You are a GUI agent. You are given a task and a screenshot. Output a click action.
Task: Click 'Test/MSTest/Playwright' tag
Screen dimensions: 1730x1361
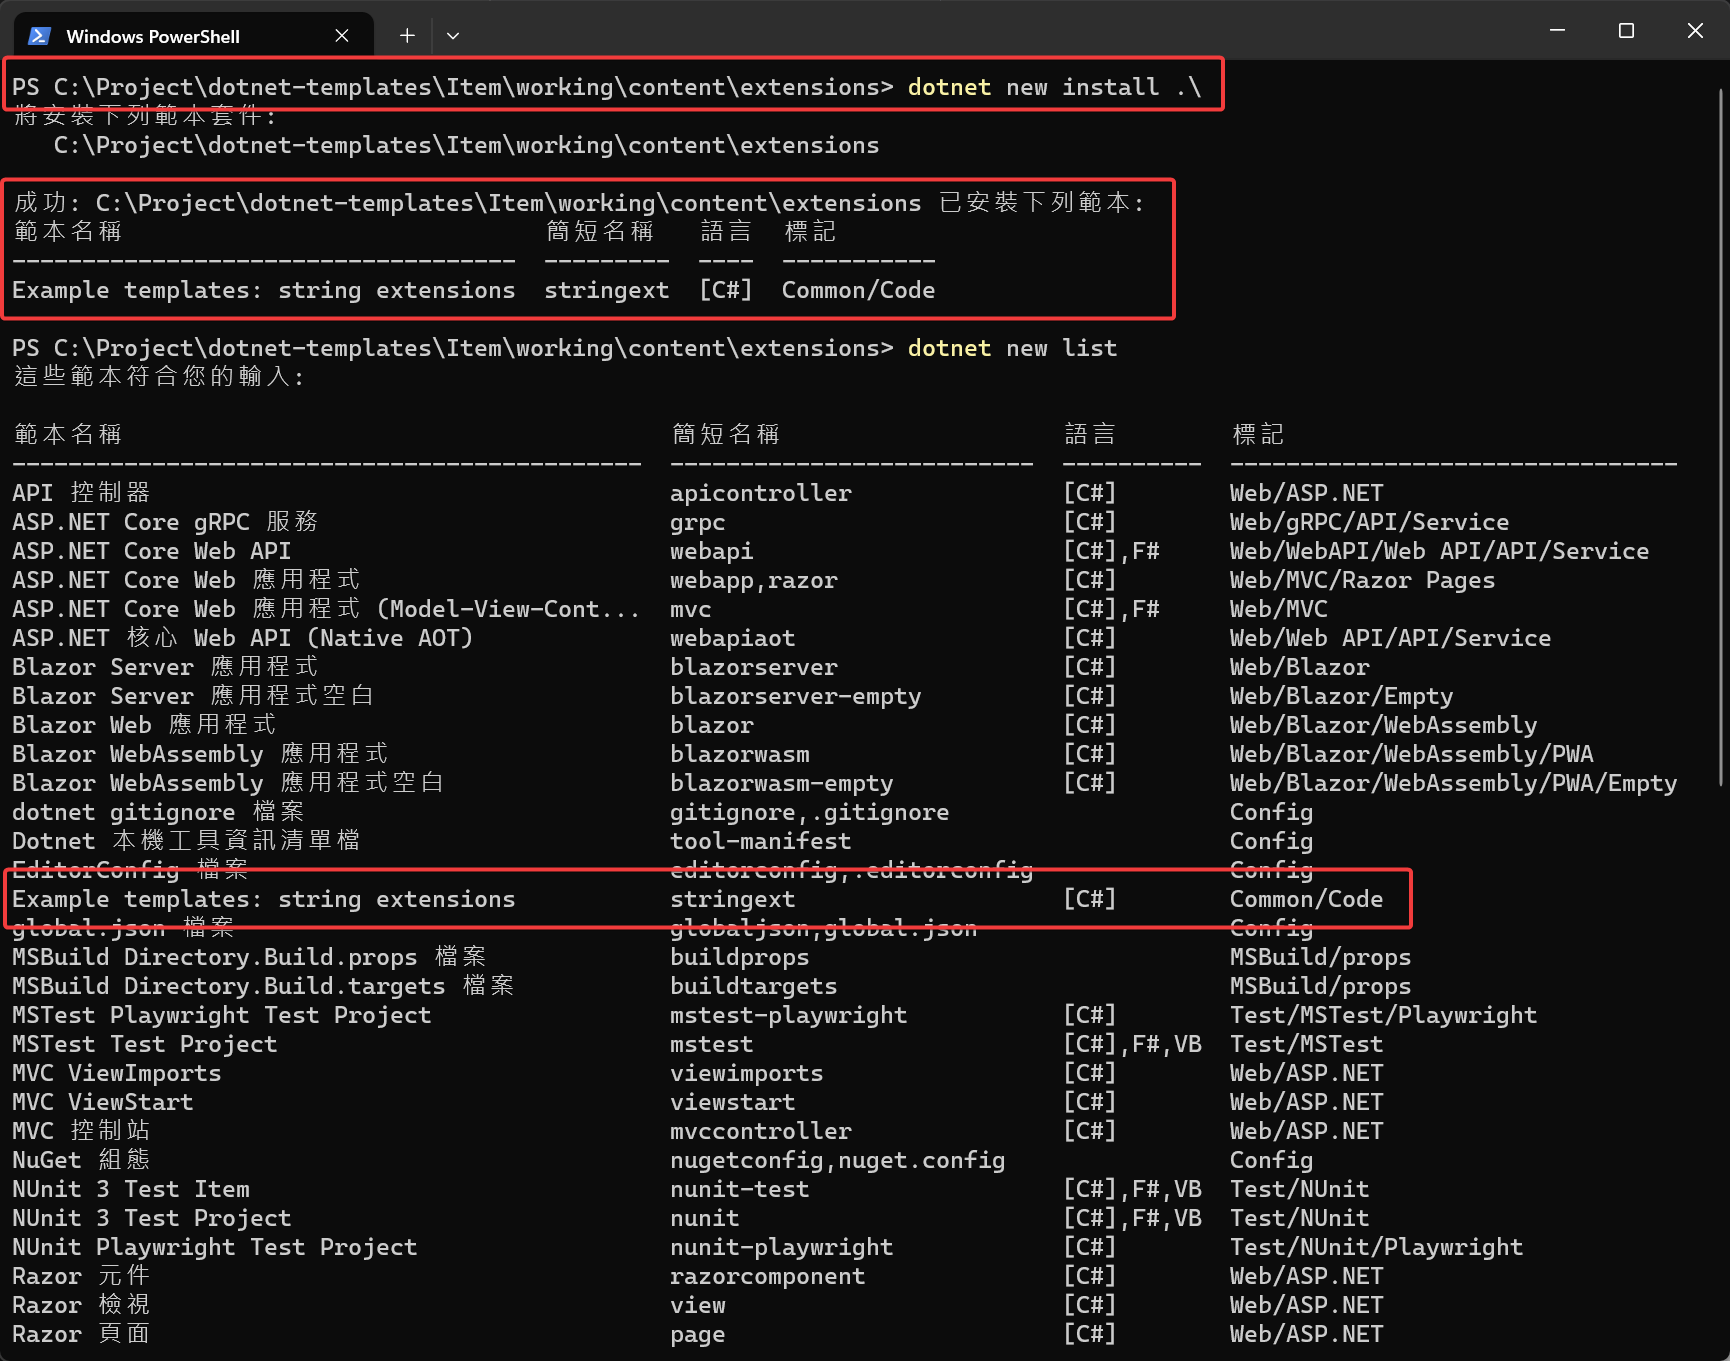[x=1384, y=1015]
